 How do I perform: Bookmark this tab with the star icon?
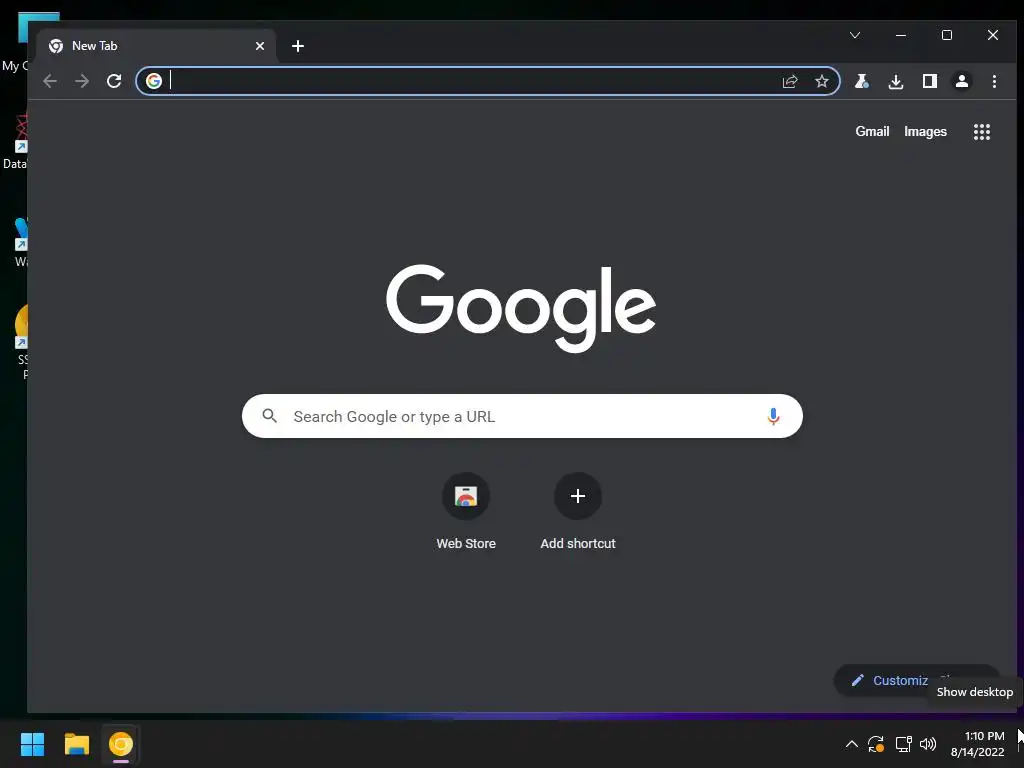tap(822, 81)
